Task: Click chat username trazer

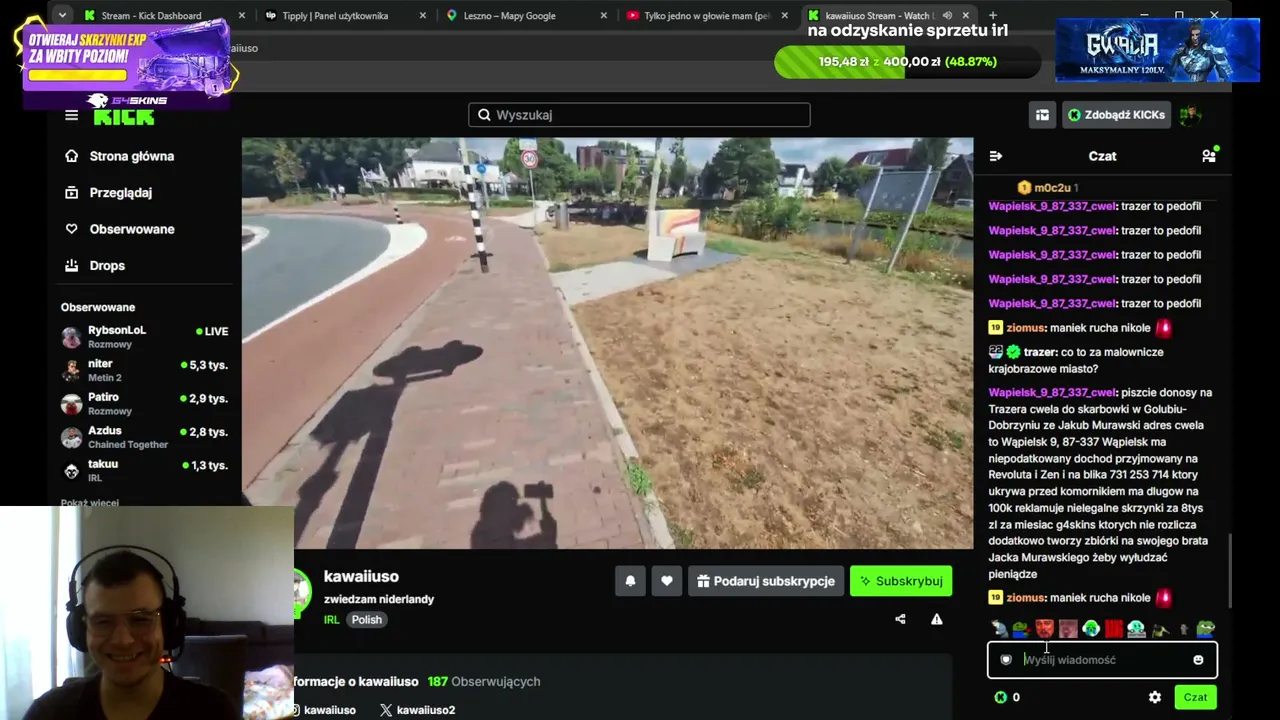Action: 1041,352
